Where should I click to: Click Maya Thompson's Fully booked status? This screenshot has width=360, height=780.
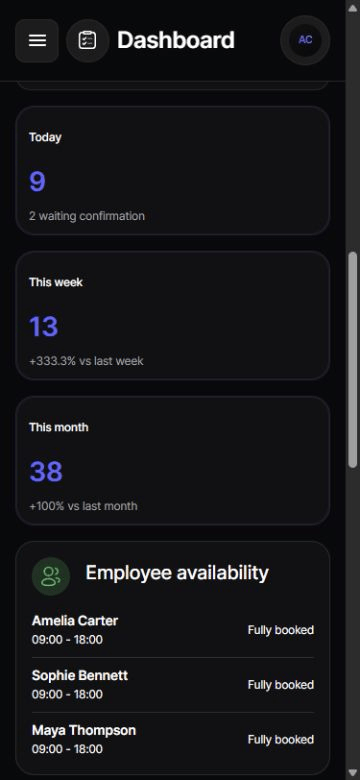pyautogui.click(x=281, y=740)
